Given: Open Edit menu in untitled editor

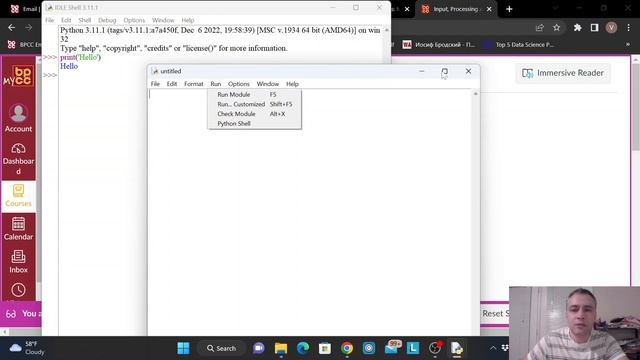Looking at the screenshot, I should coord(172,84).
